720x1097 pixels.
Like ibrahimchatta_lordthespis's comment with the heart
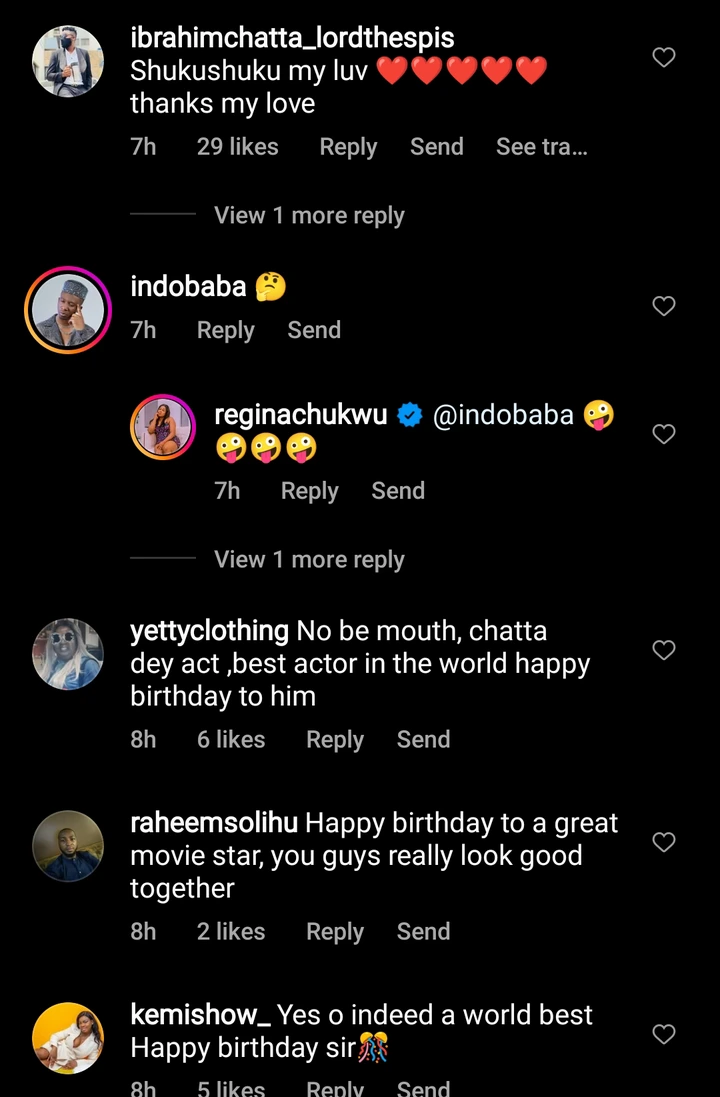click(664, 58)
